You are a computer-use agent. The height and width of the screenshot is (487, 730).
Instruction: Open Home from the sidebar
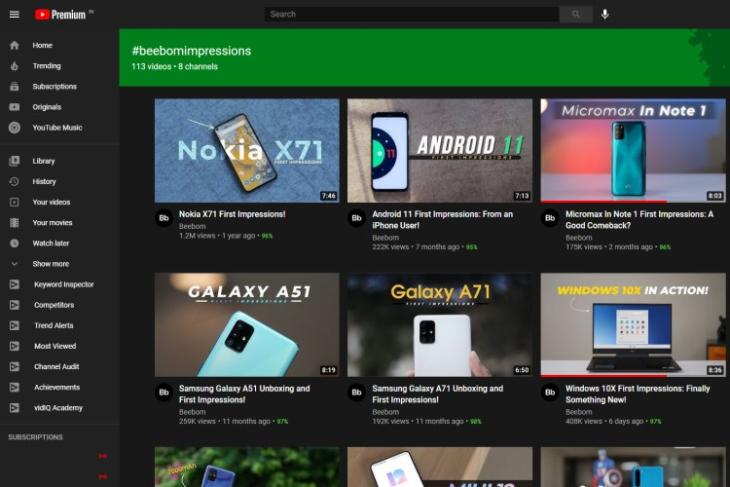[42, 45]
